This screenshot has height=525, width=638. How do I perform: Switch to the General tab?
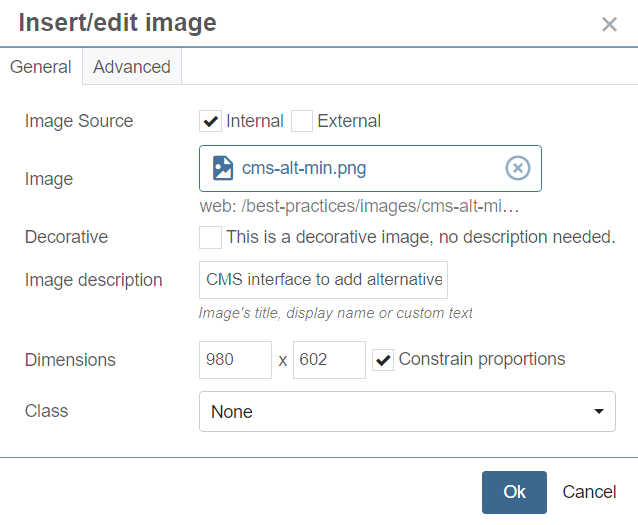[41, 67]
